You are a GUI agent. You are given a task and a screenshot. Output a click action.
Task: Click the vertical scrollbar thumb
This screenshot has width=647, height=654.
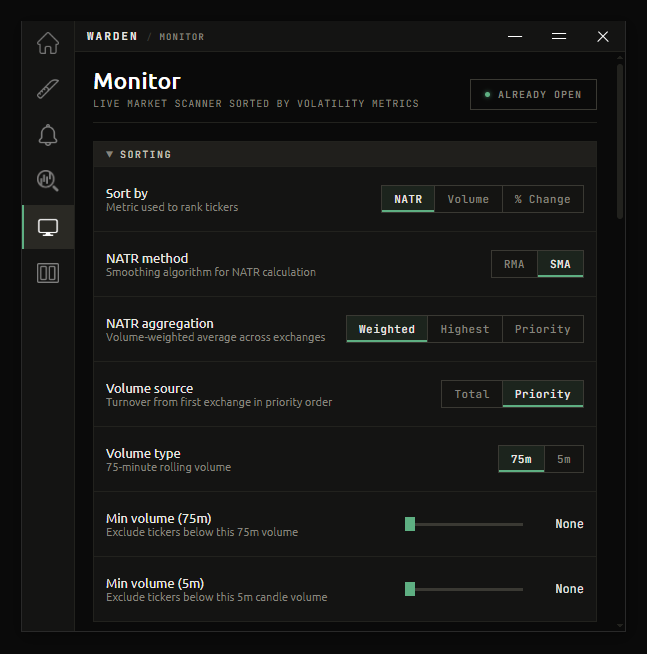coord(620,141)
